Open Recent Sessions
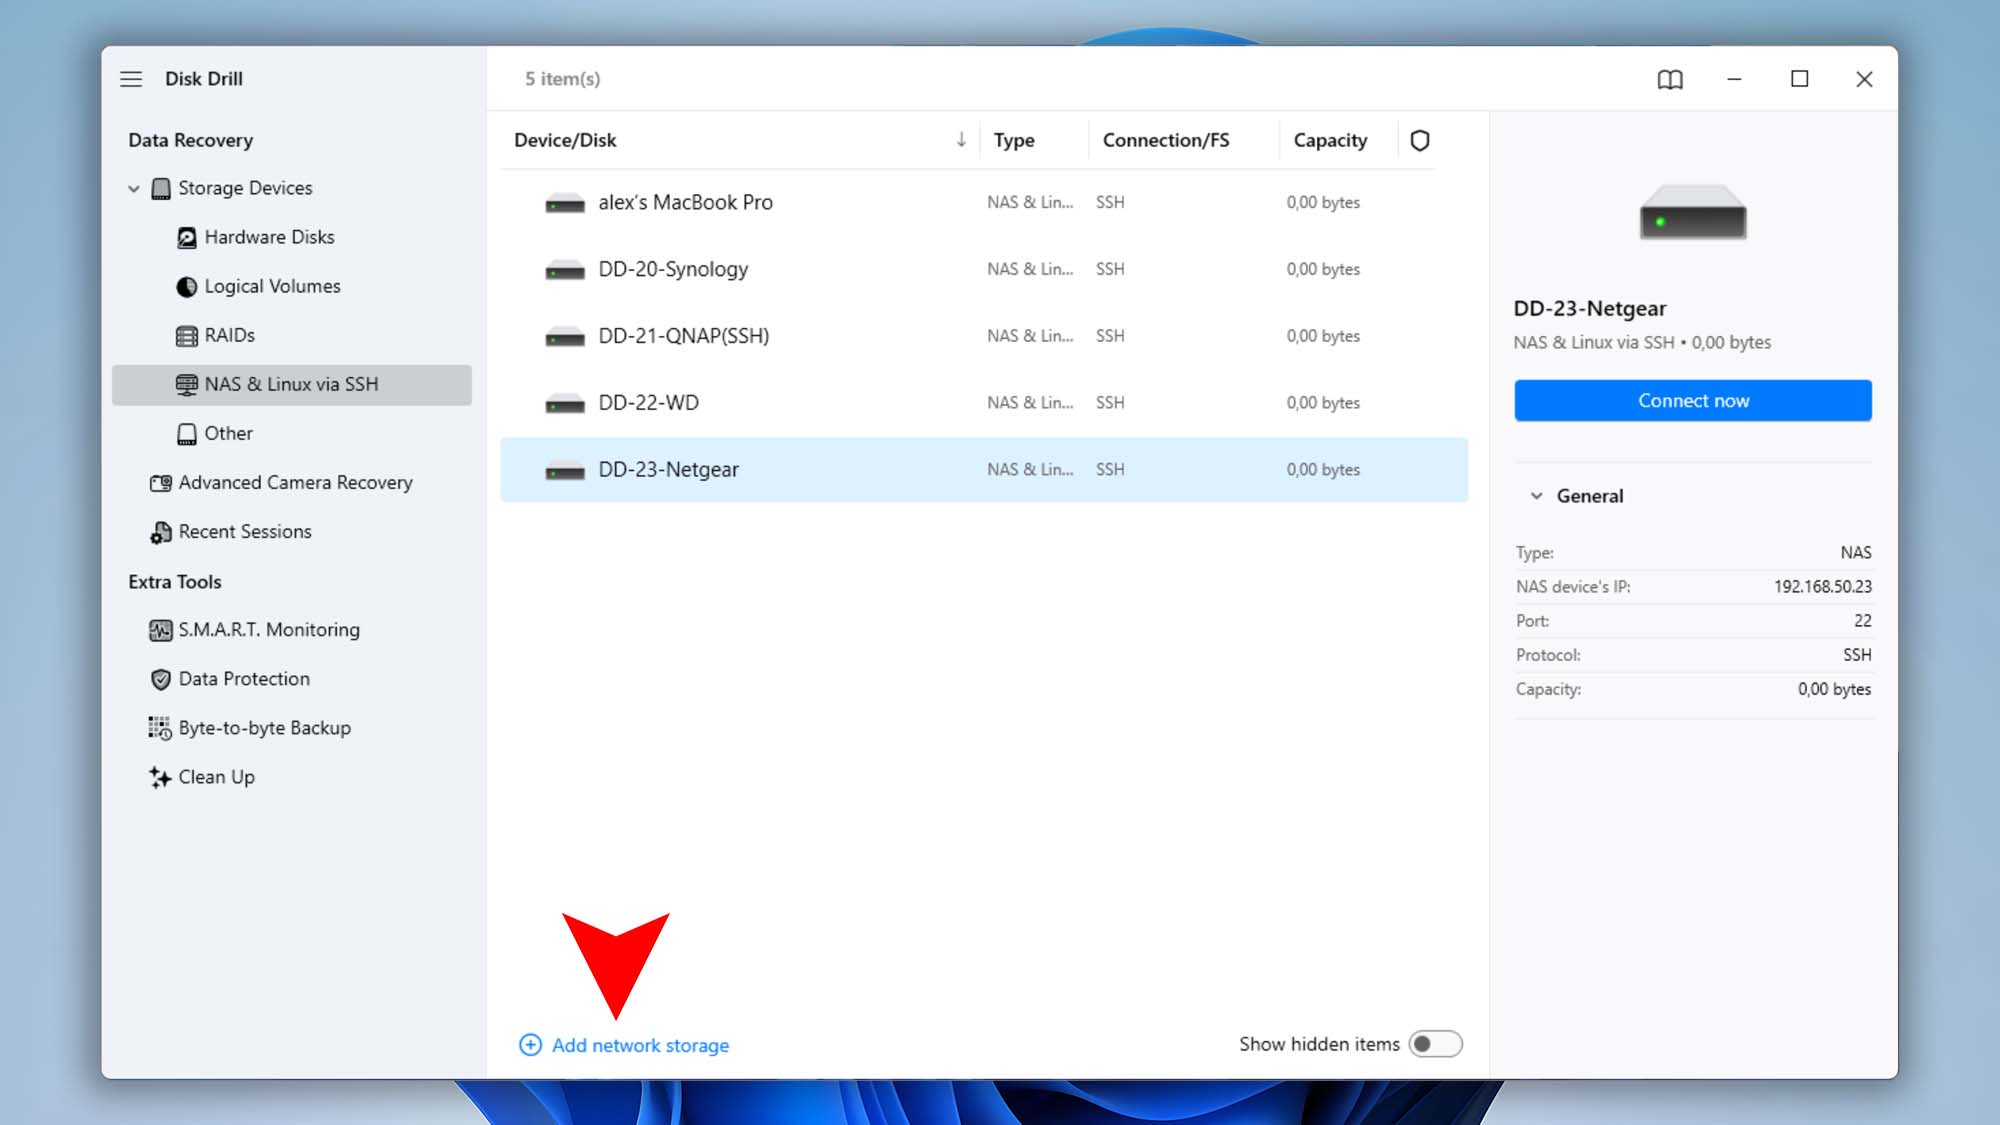 tap(245, 531)
